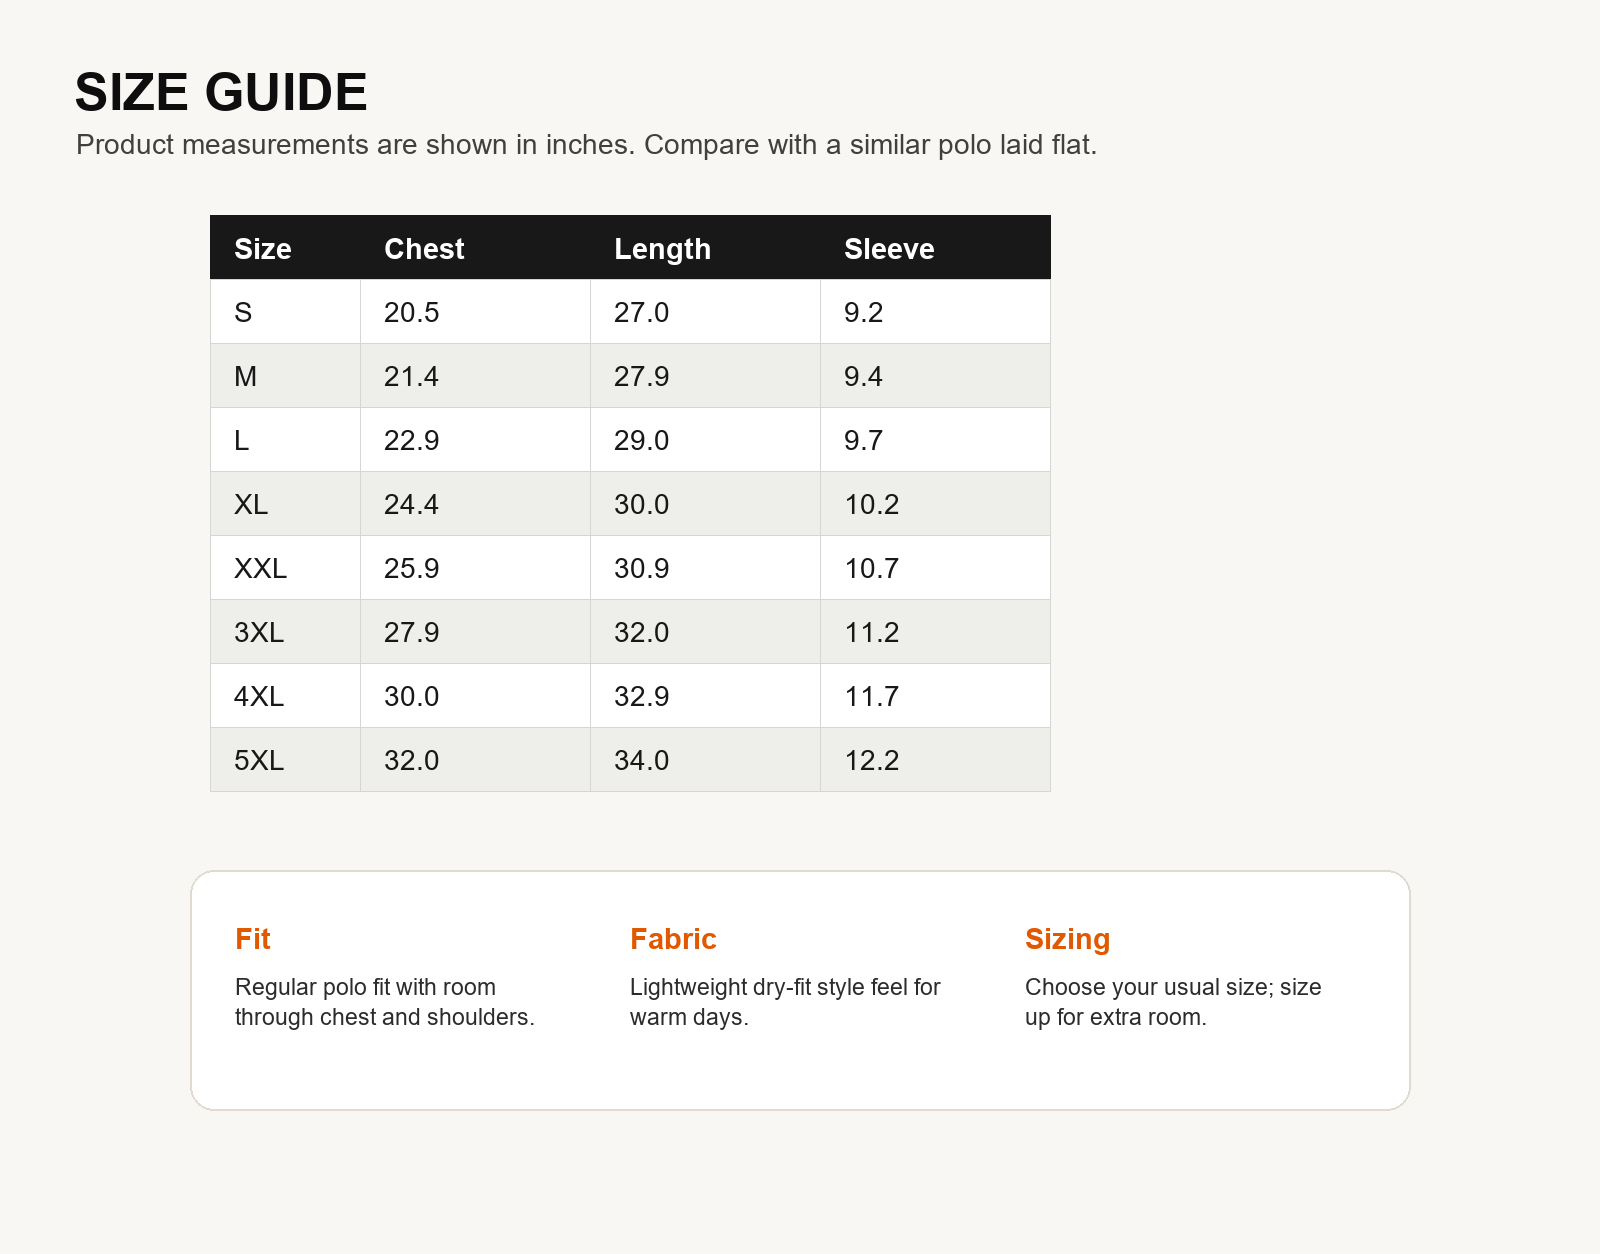Click sleeve value 9.4 for size M

coord(863,376)
